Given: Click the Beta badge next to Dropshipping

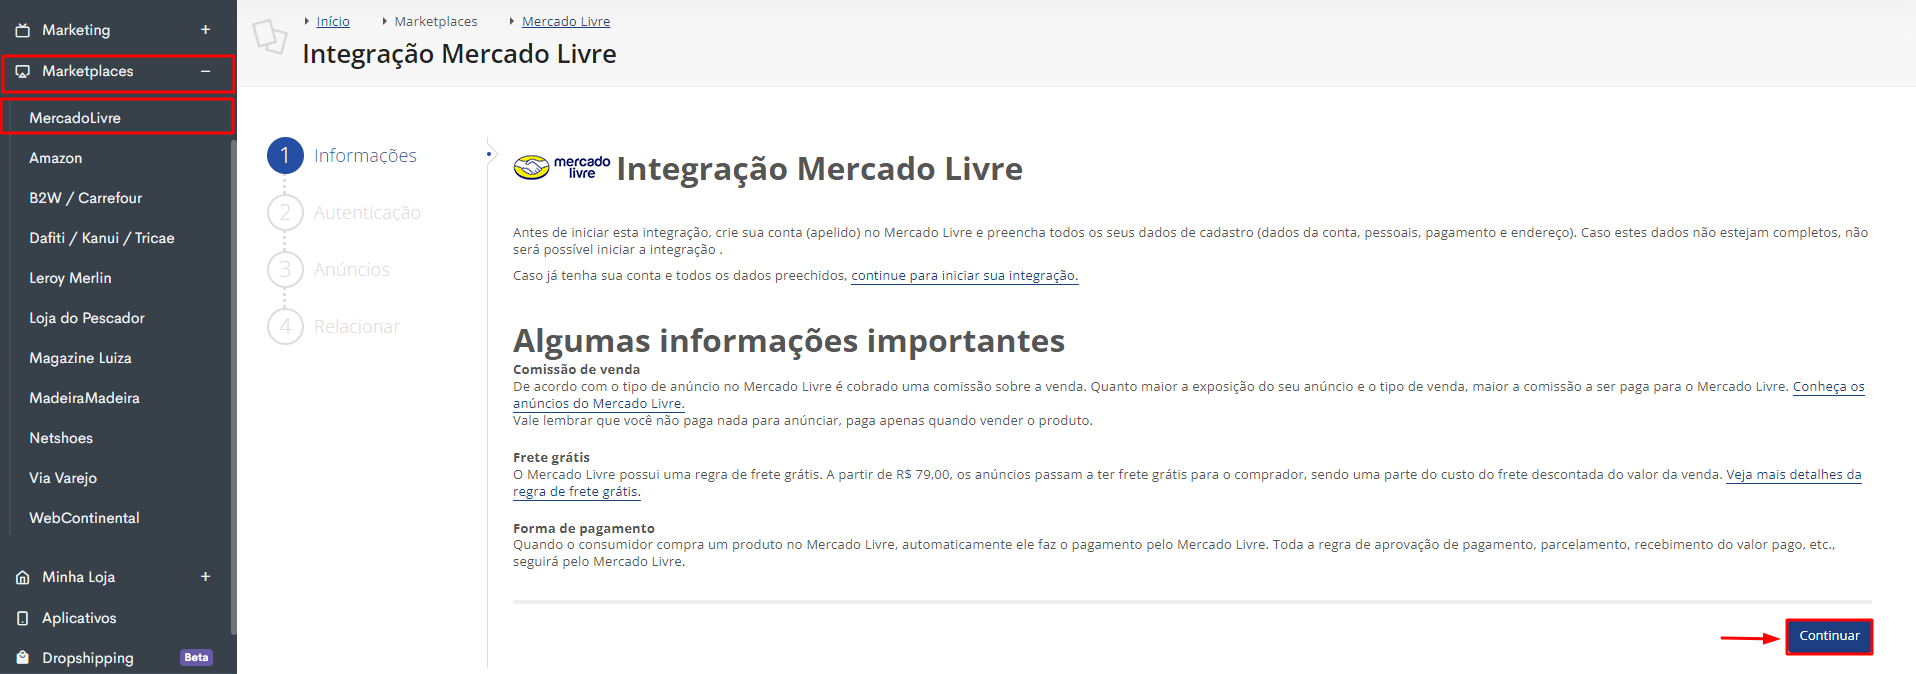Looking at the screenshot, I should pyautogui.click(x=196, y=657).
